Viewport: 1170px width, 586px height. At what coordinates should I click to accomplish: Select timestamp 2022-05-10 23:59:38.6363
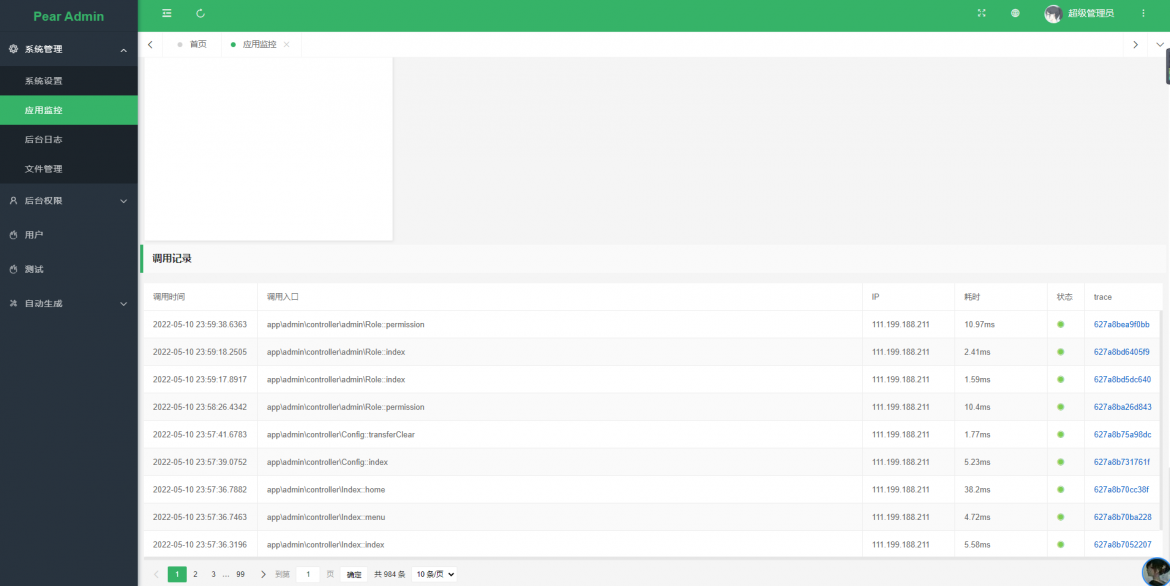tap(200, 325)
